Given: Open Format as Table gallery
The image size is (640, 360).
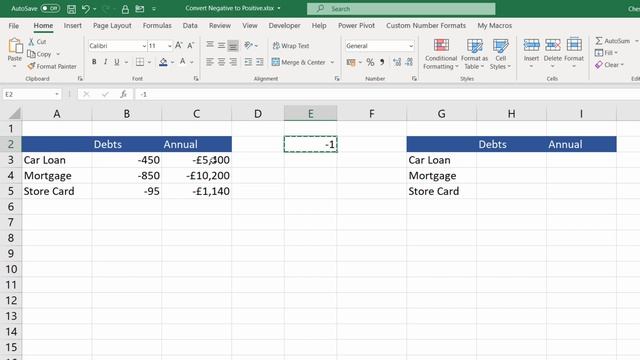Looking at the screenshot, I should tap(474, 54).
